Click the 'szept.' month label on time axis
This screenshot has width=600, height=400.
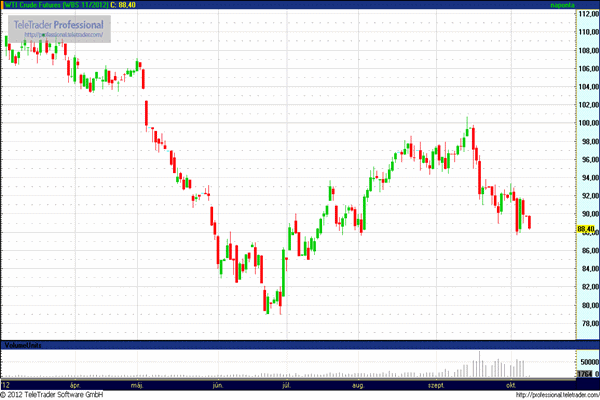436,384
